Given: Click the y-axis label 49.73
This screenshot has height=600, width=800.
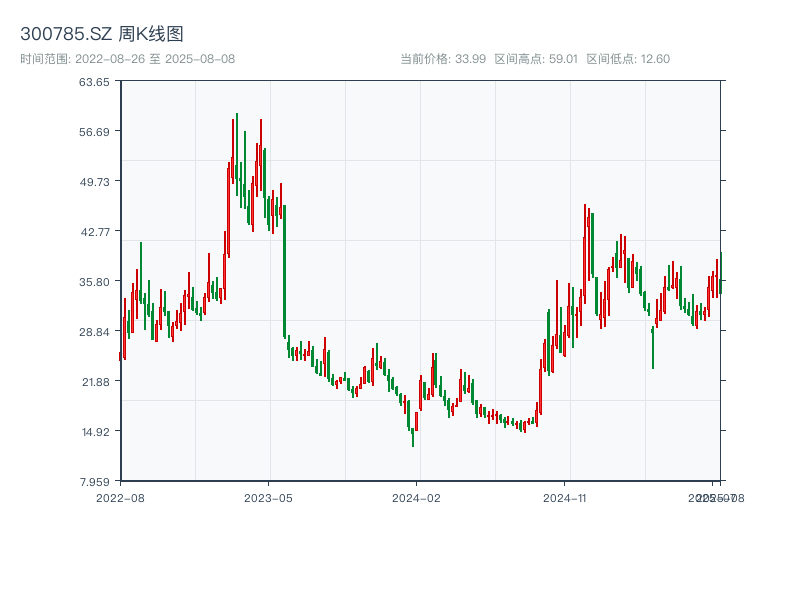Looking at the screenshot, I should point(94,182).
